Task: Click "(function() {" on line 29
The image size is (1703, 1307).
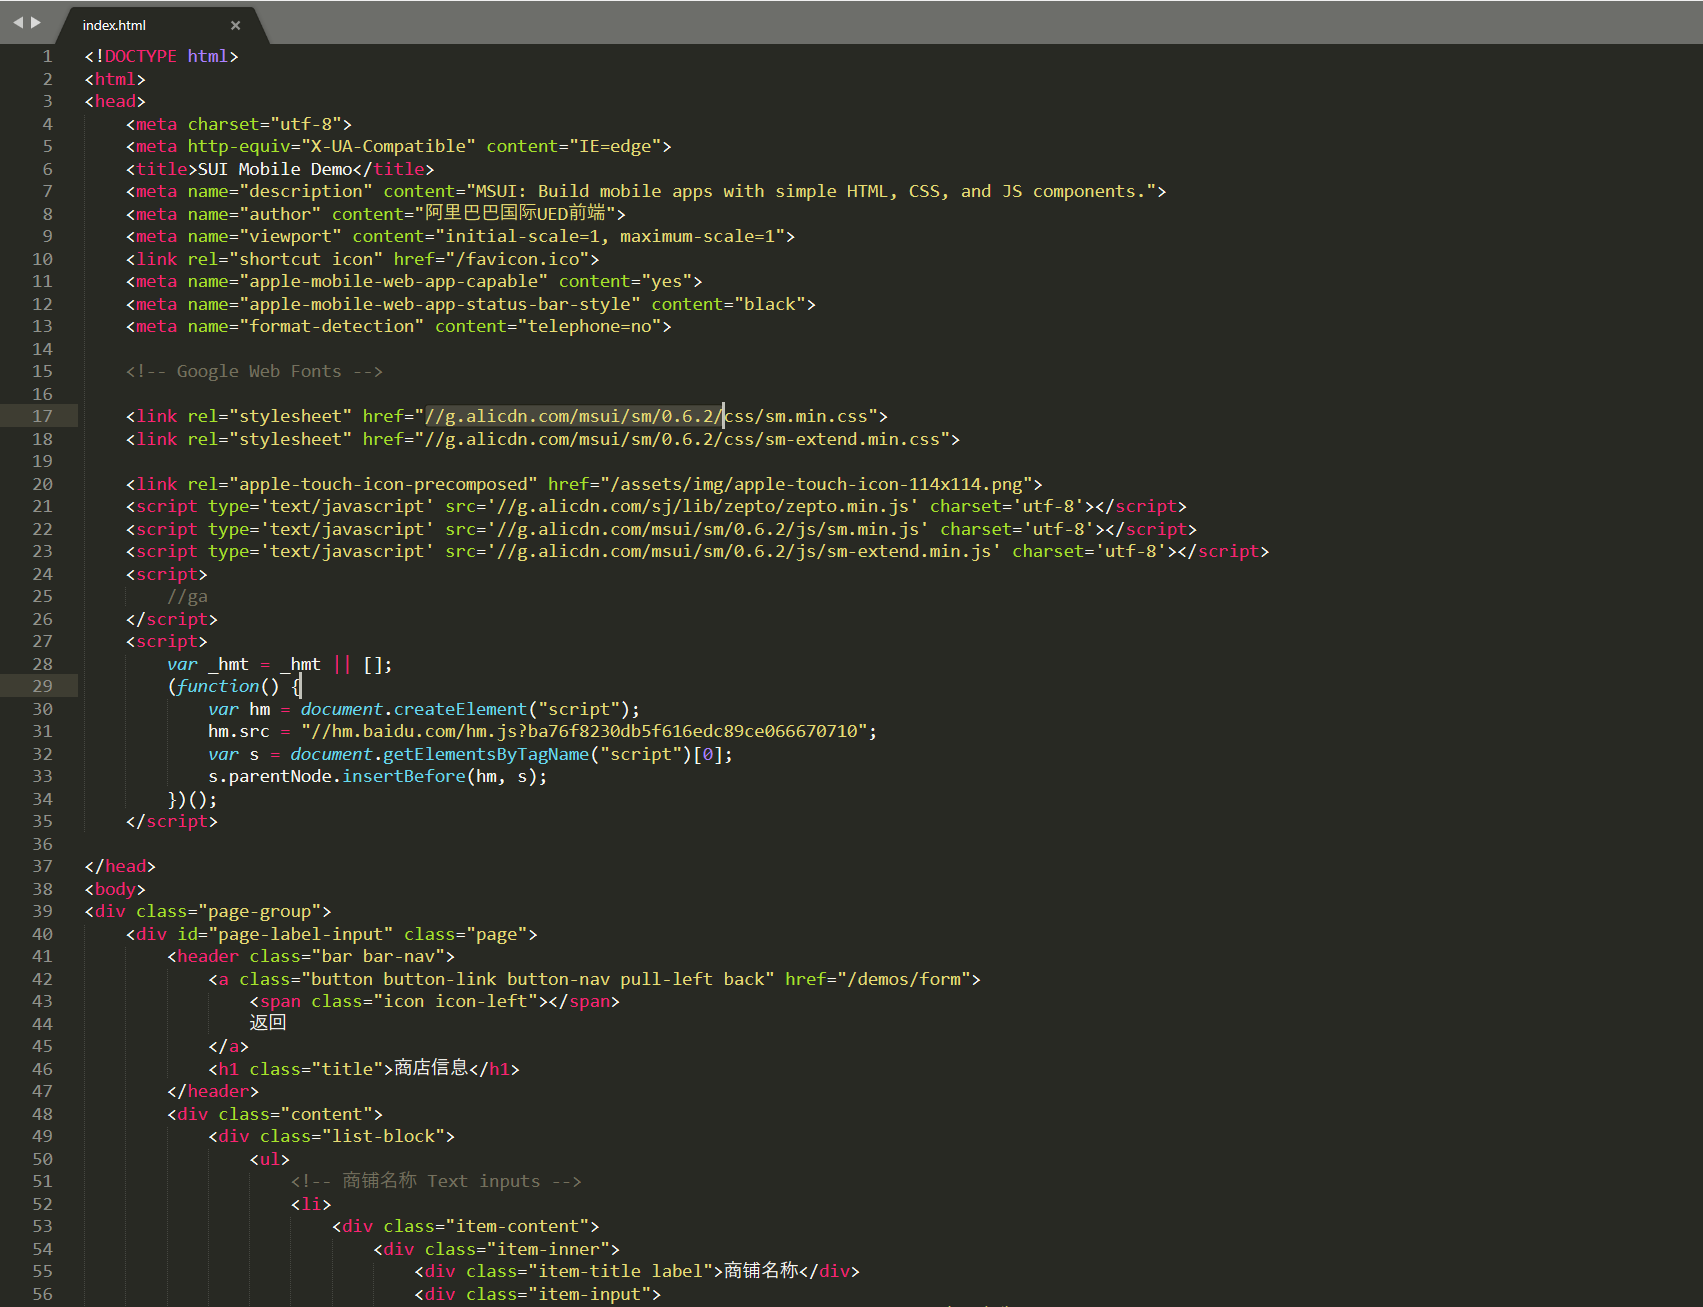Action: pyautogui.click(x=234, y=686)
